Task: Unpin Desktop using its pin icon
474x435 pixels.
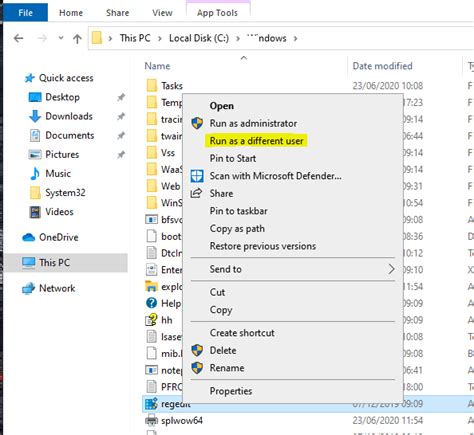Action: click(x=121, y=97)
